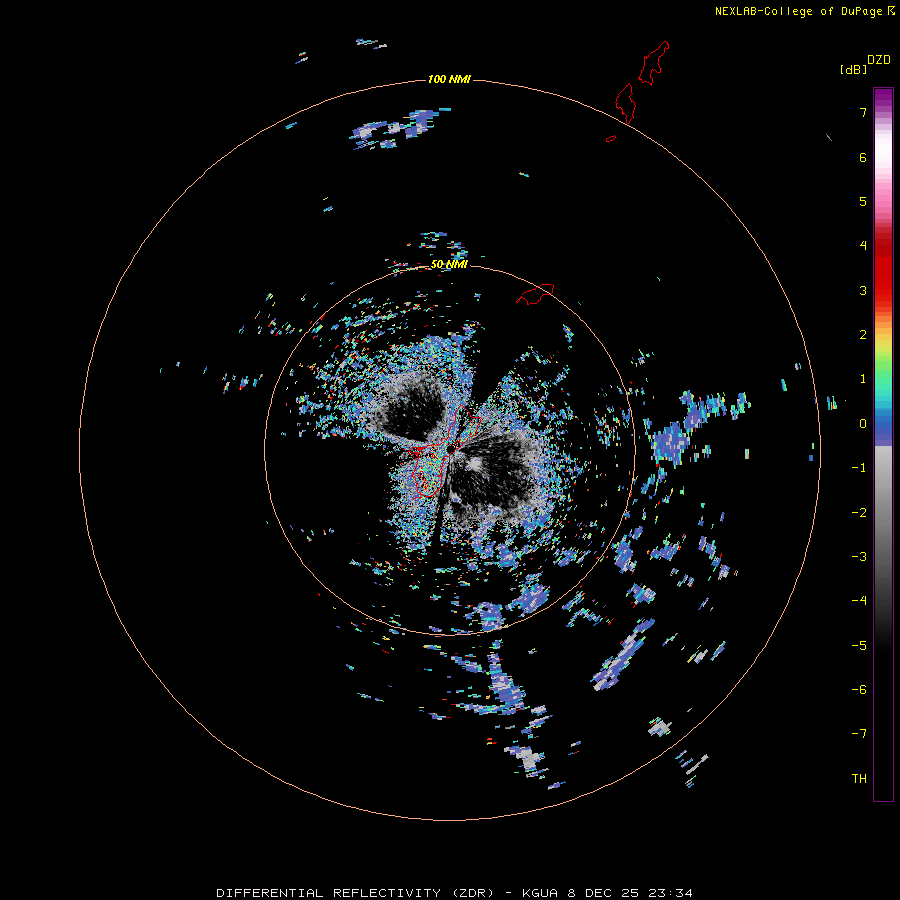The height and width of the screenshot is (900, 900).
Task: Click the 100 NMI range ring label
Action: [449, 79]
